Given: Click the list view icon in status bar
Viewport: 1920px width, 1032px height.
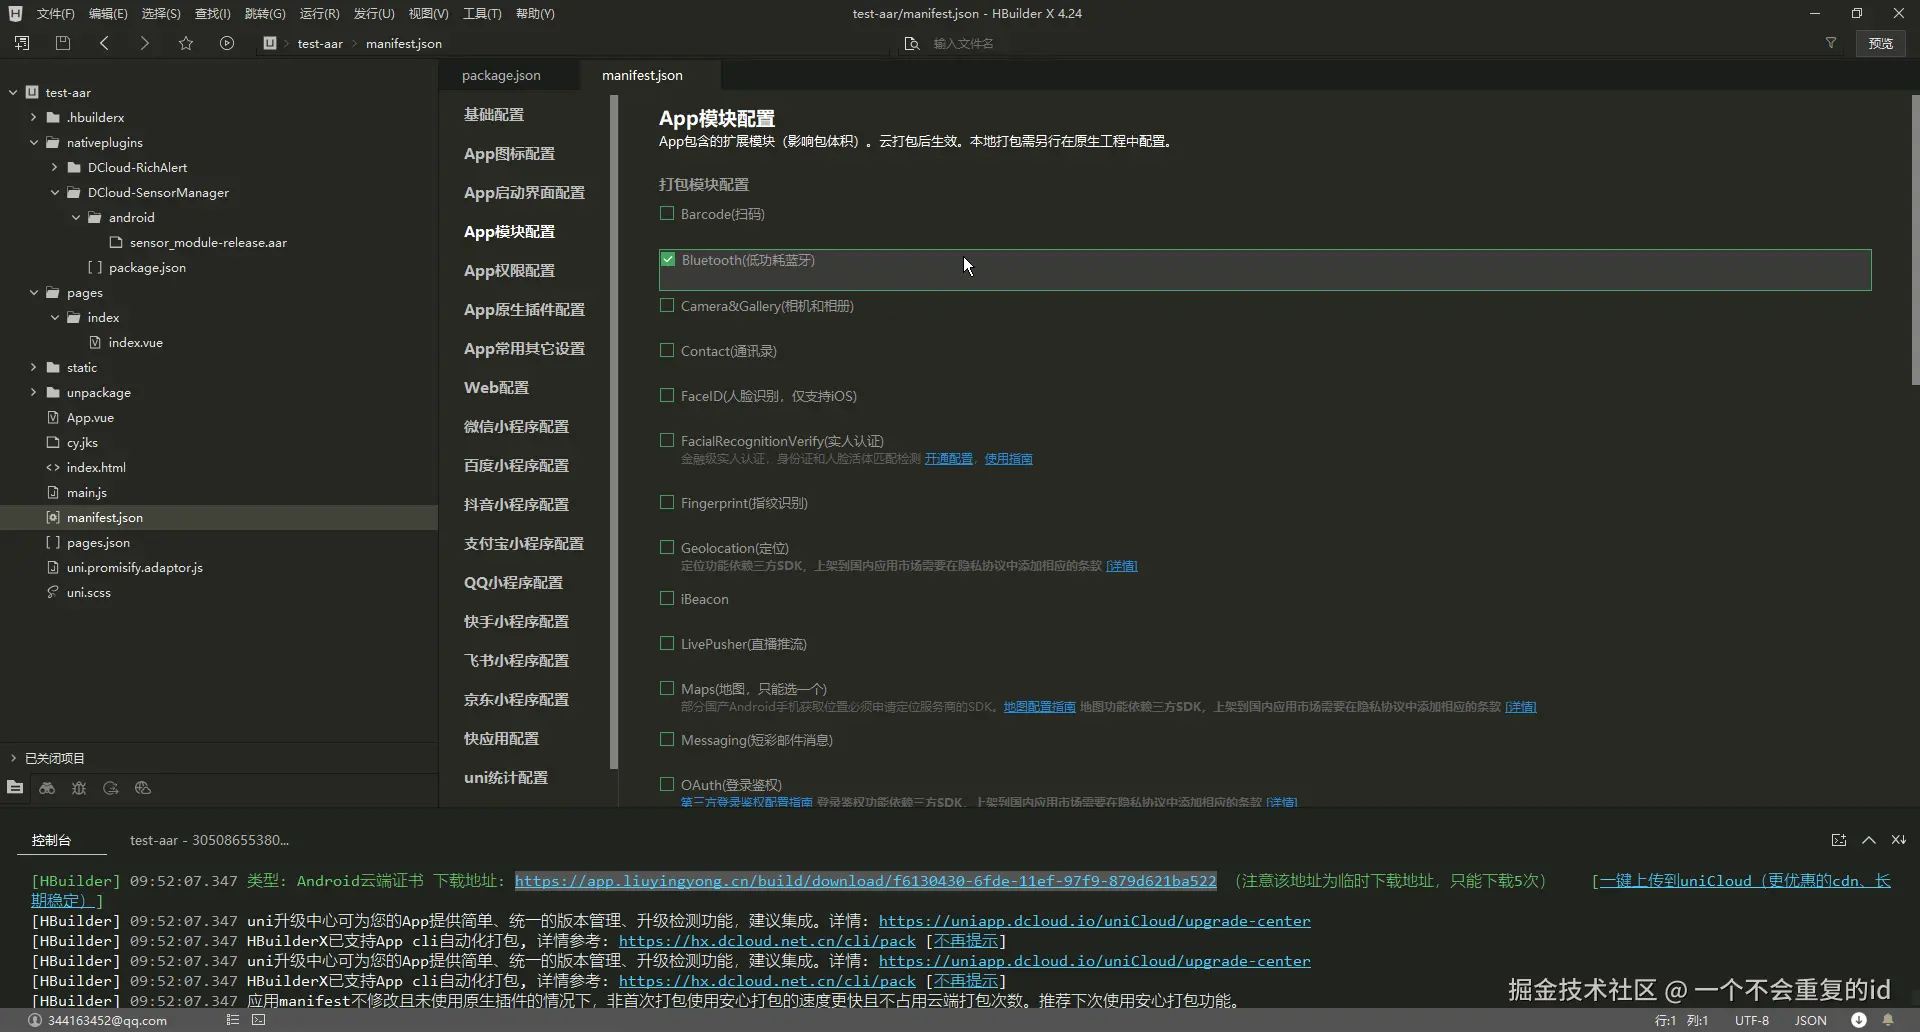Looking at the screenshot, I should (232, 1020).
